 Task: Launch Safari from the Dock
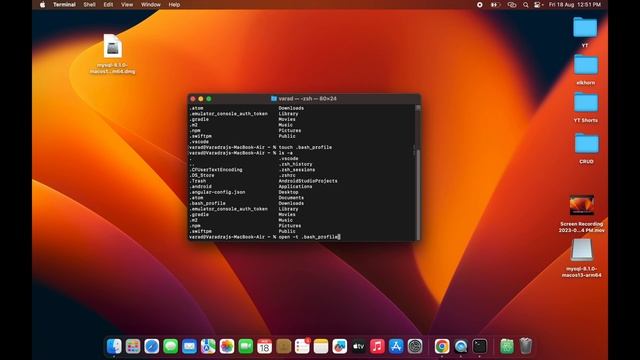[x=151, y=346]
